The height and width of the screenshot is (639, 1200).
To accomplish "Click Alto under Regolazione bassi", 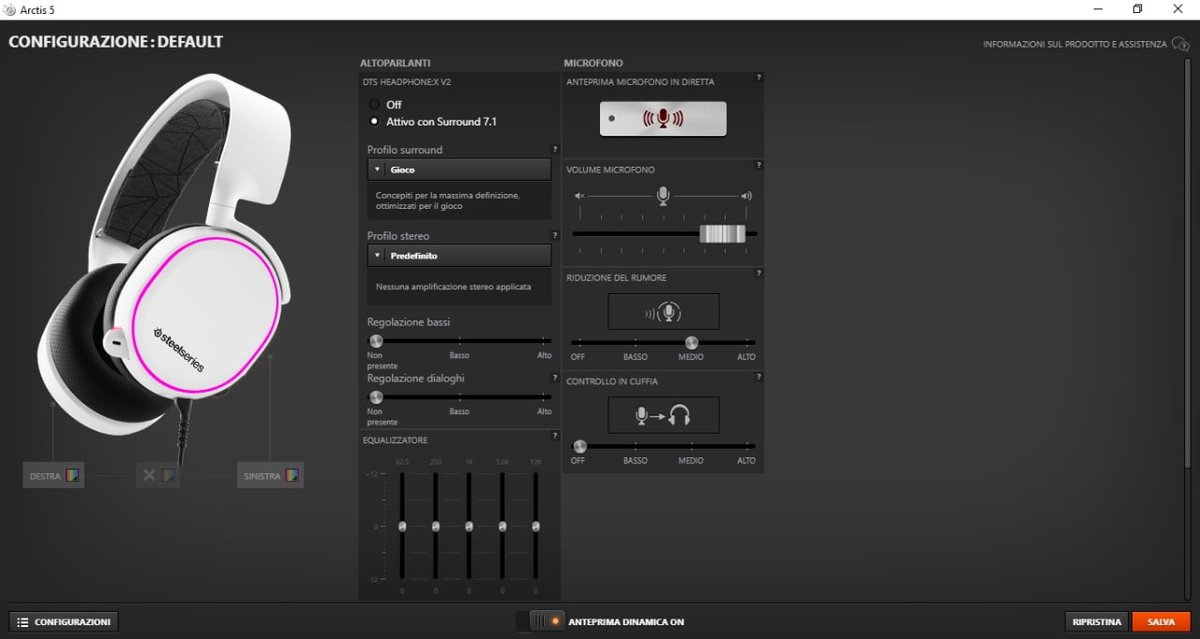I will point(544,355).
